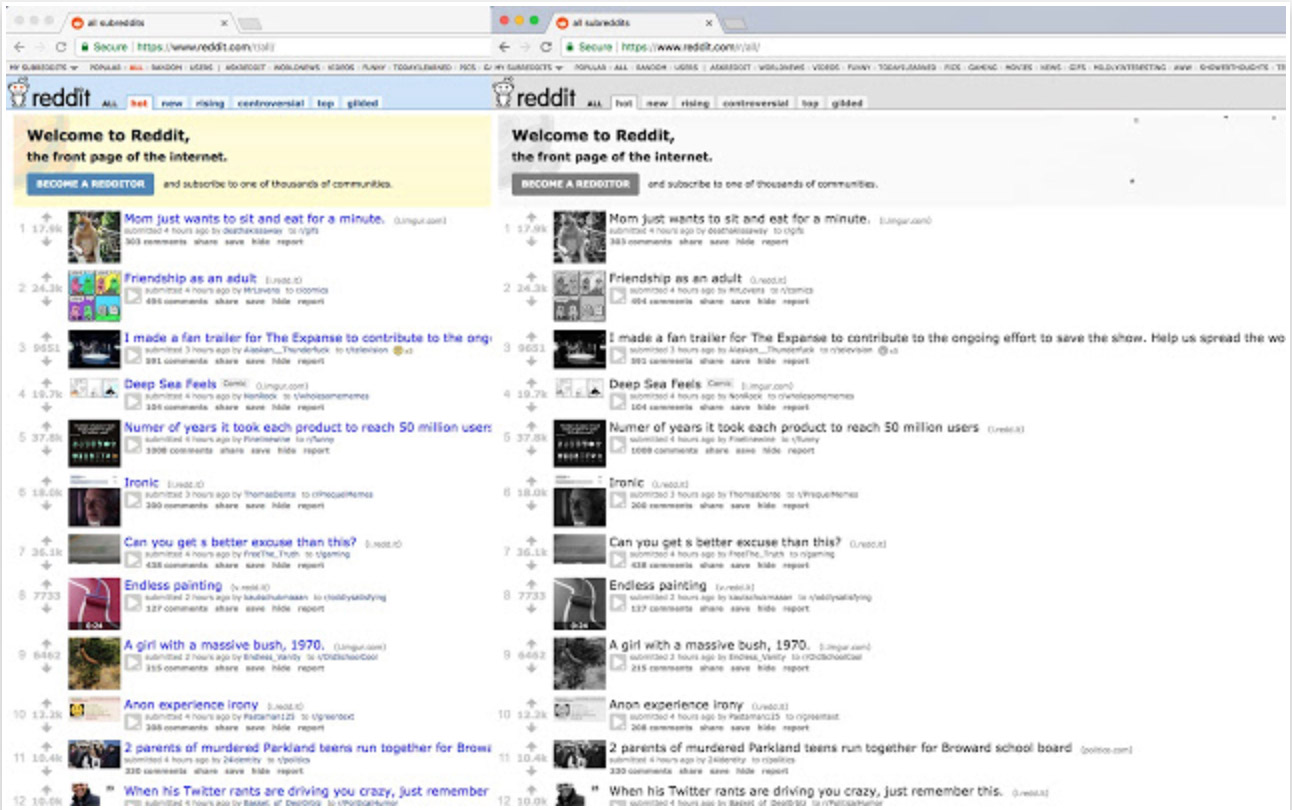Screen dimensions: 1292x810
Task: Click the address bar in the left window
Action: (280, 47)
